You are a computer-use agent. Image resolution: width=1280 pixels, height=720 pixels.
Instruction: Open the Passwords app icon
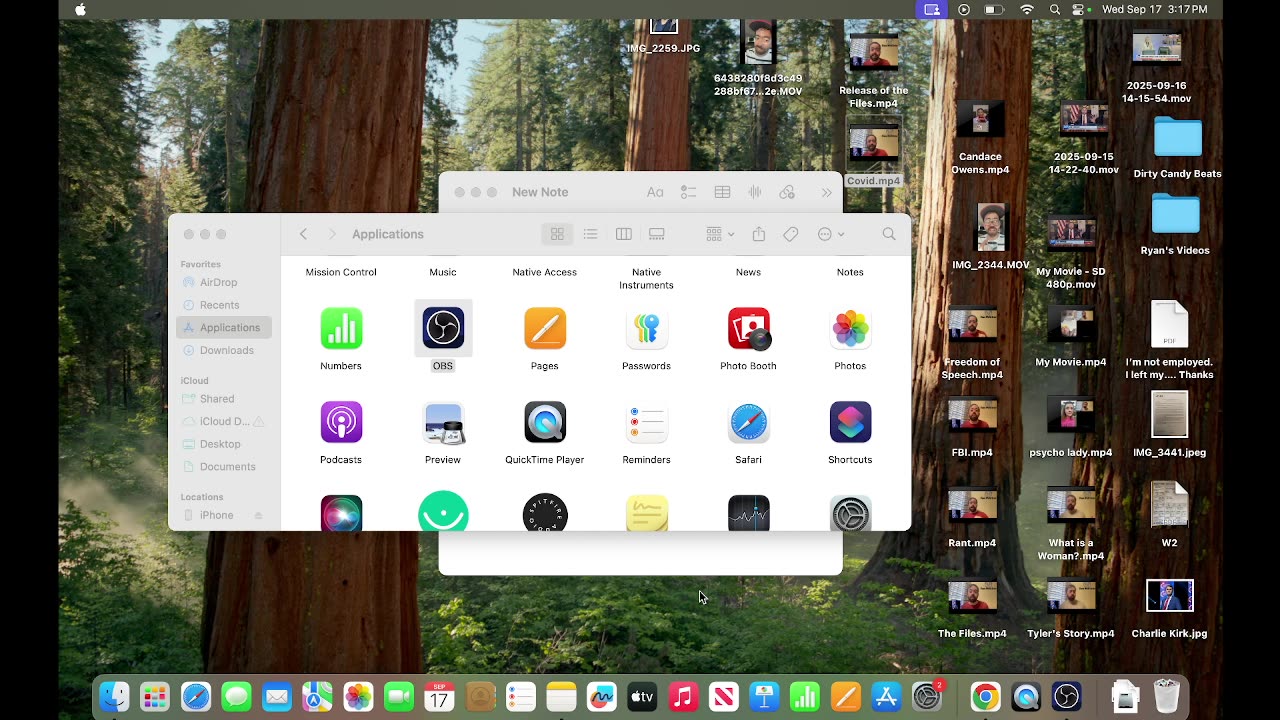point(647,328)
